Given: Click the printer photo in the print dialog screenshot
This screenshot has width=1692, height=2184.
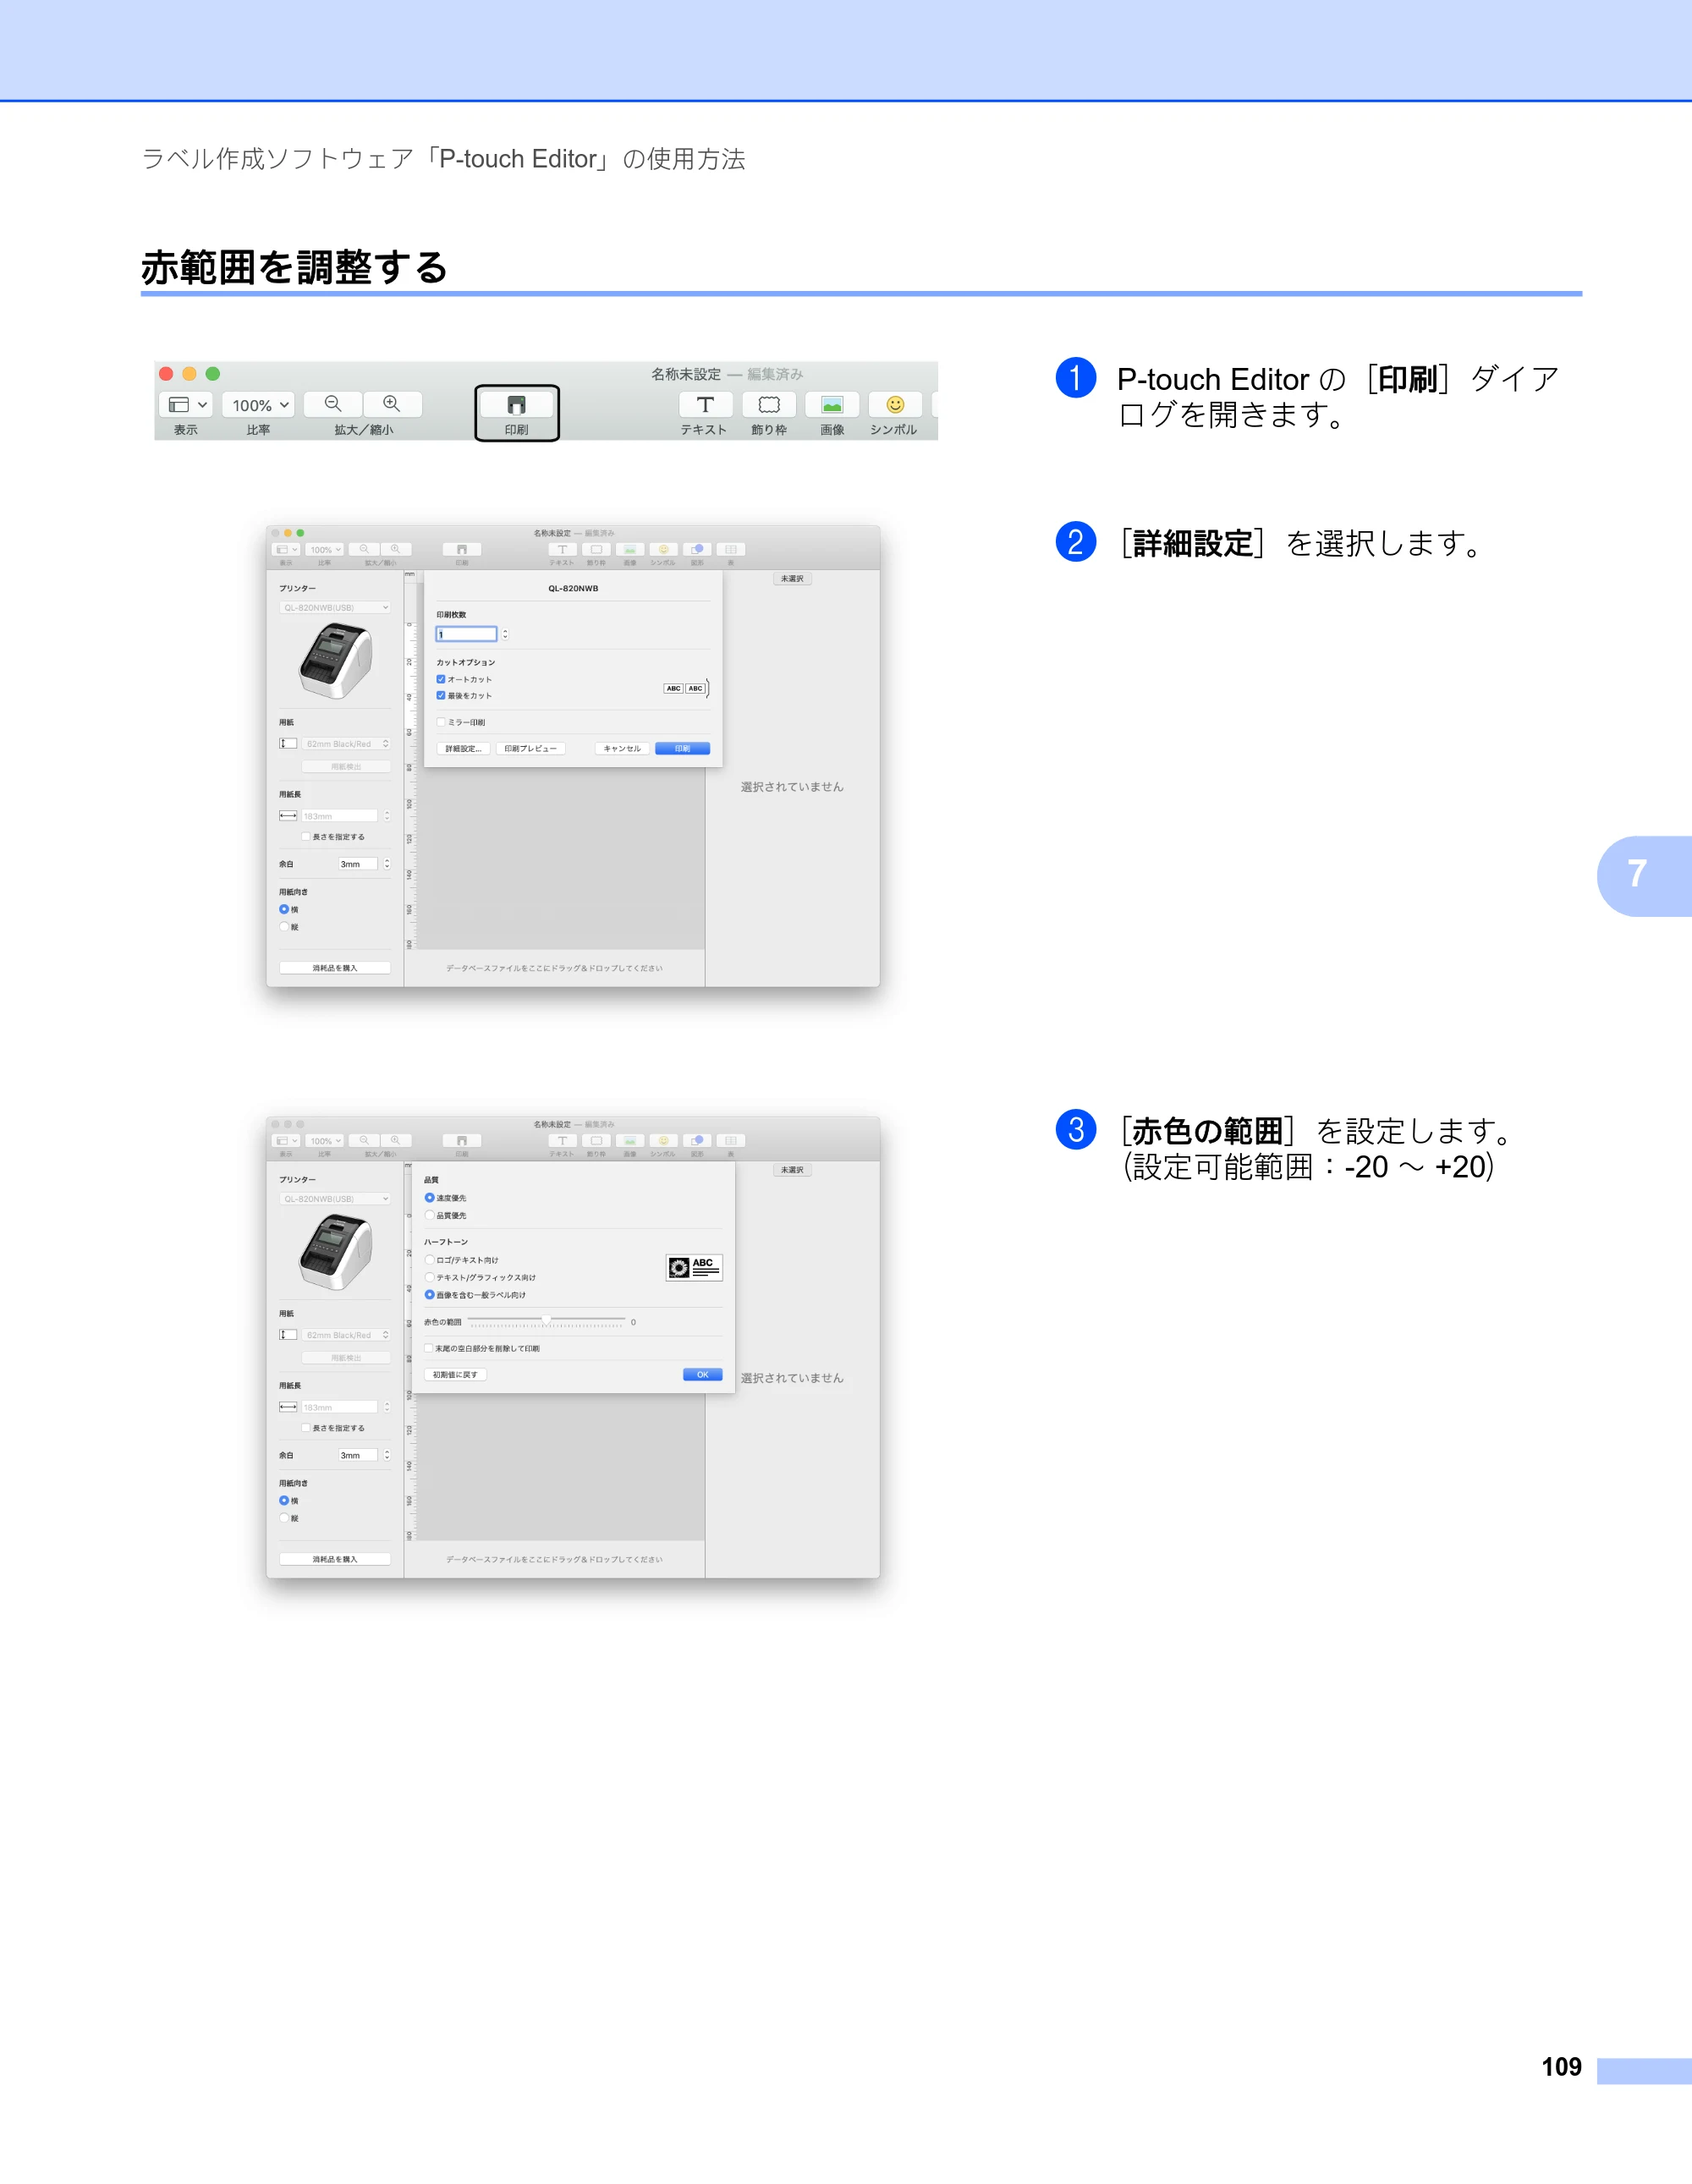Looking at the screenshot, I should [336, 660].
